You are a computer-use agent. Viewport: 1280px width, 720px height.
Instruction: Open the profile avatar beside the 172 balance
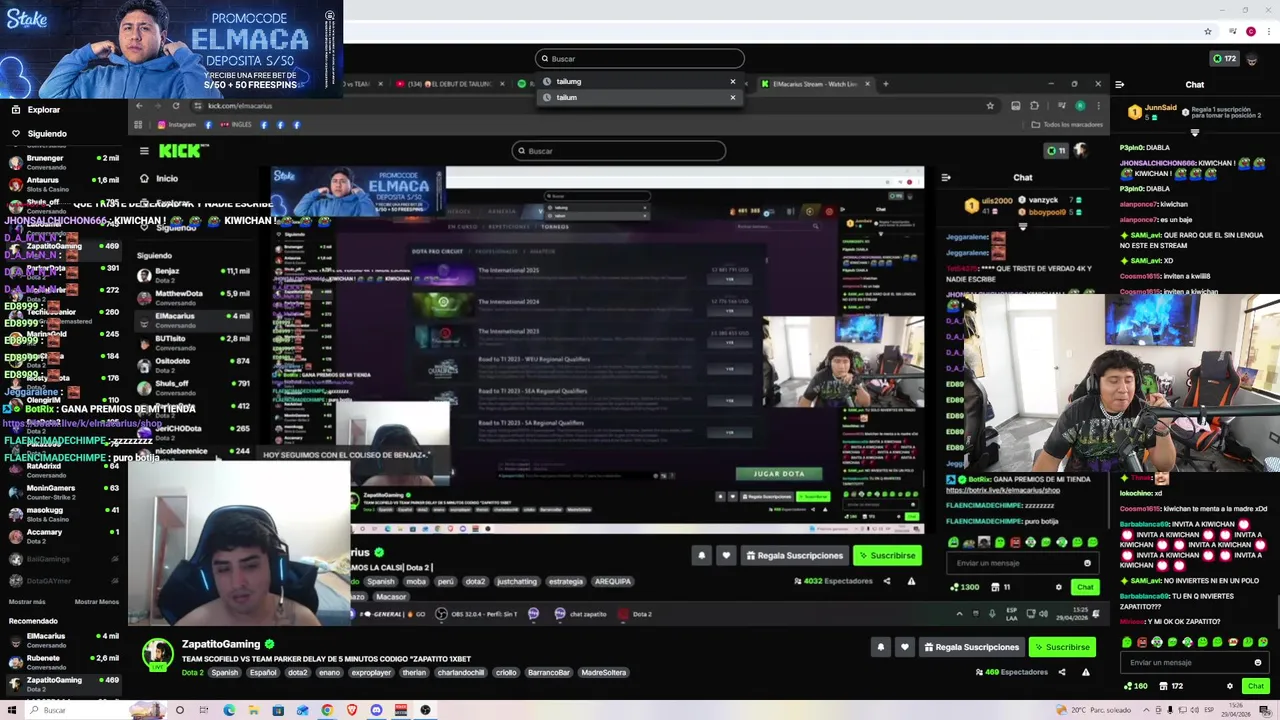tap(1252, 59)
